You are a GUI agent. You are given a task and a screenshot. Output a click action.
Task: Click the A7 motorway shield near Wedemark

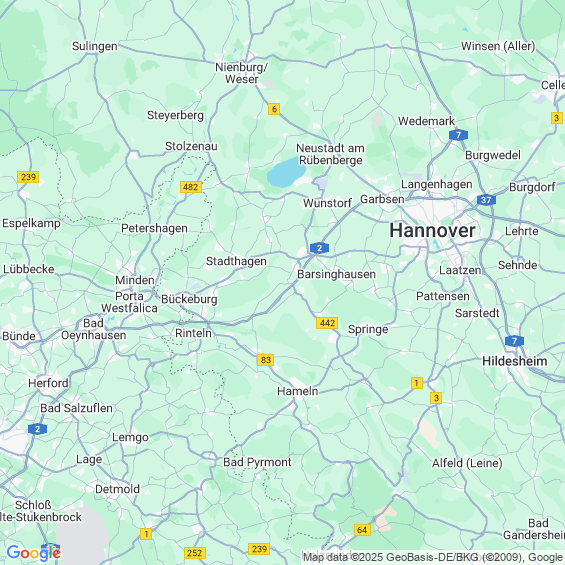[x=458, y=135]
